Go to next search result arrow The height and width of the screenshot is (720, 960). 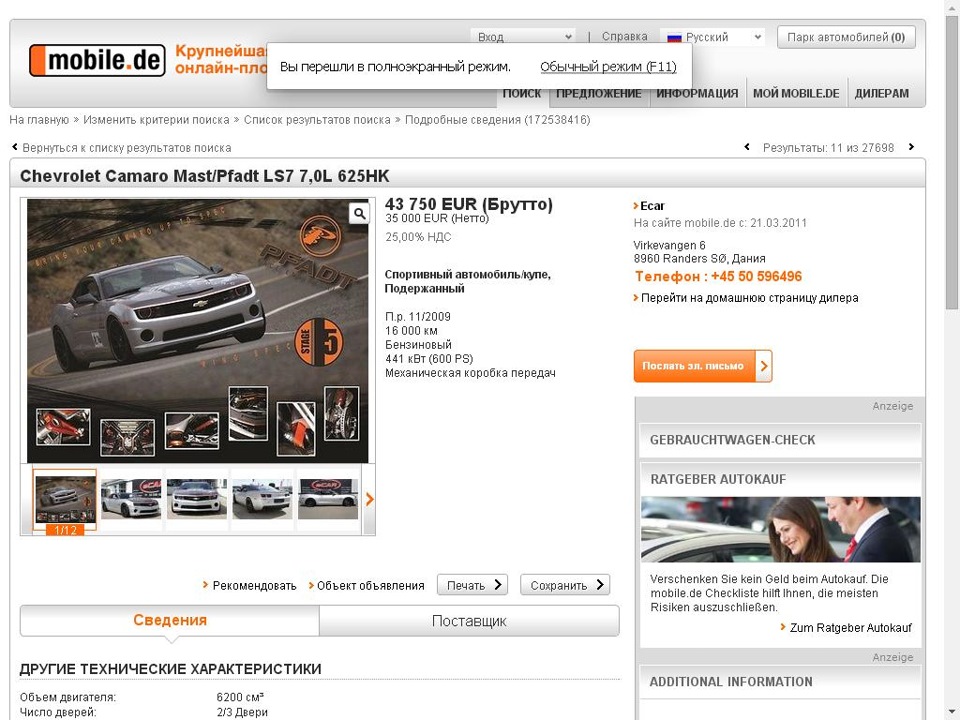pyautogui.click(x=911, y=147)
